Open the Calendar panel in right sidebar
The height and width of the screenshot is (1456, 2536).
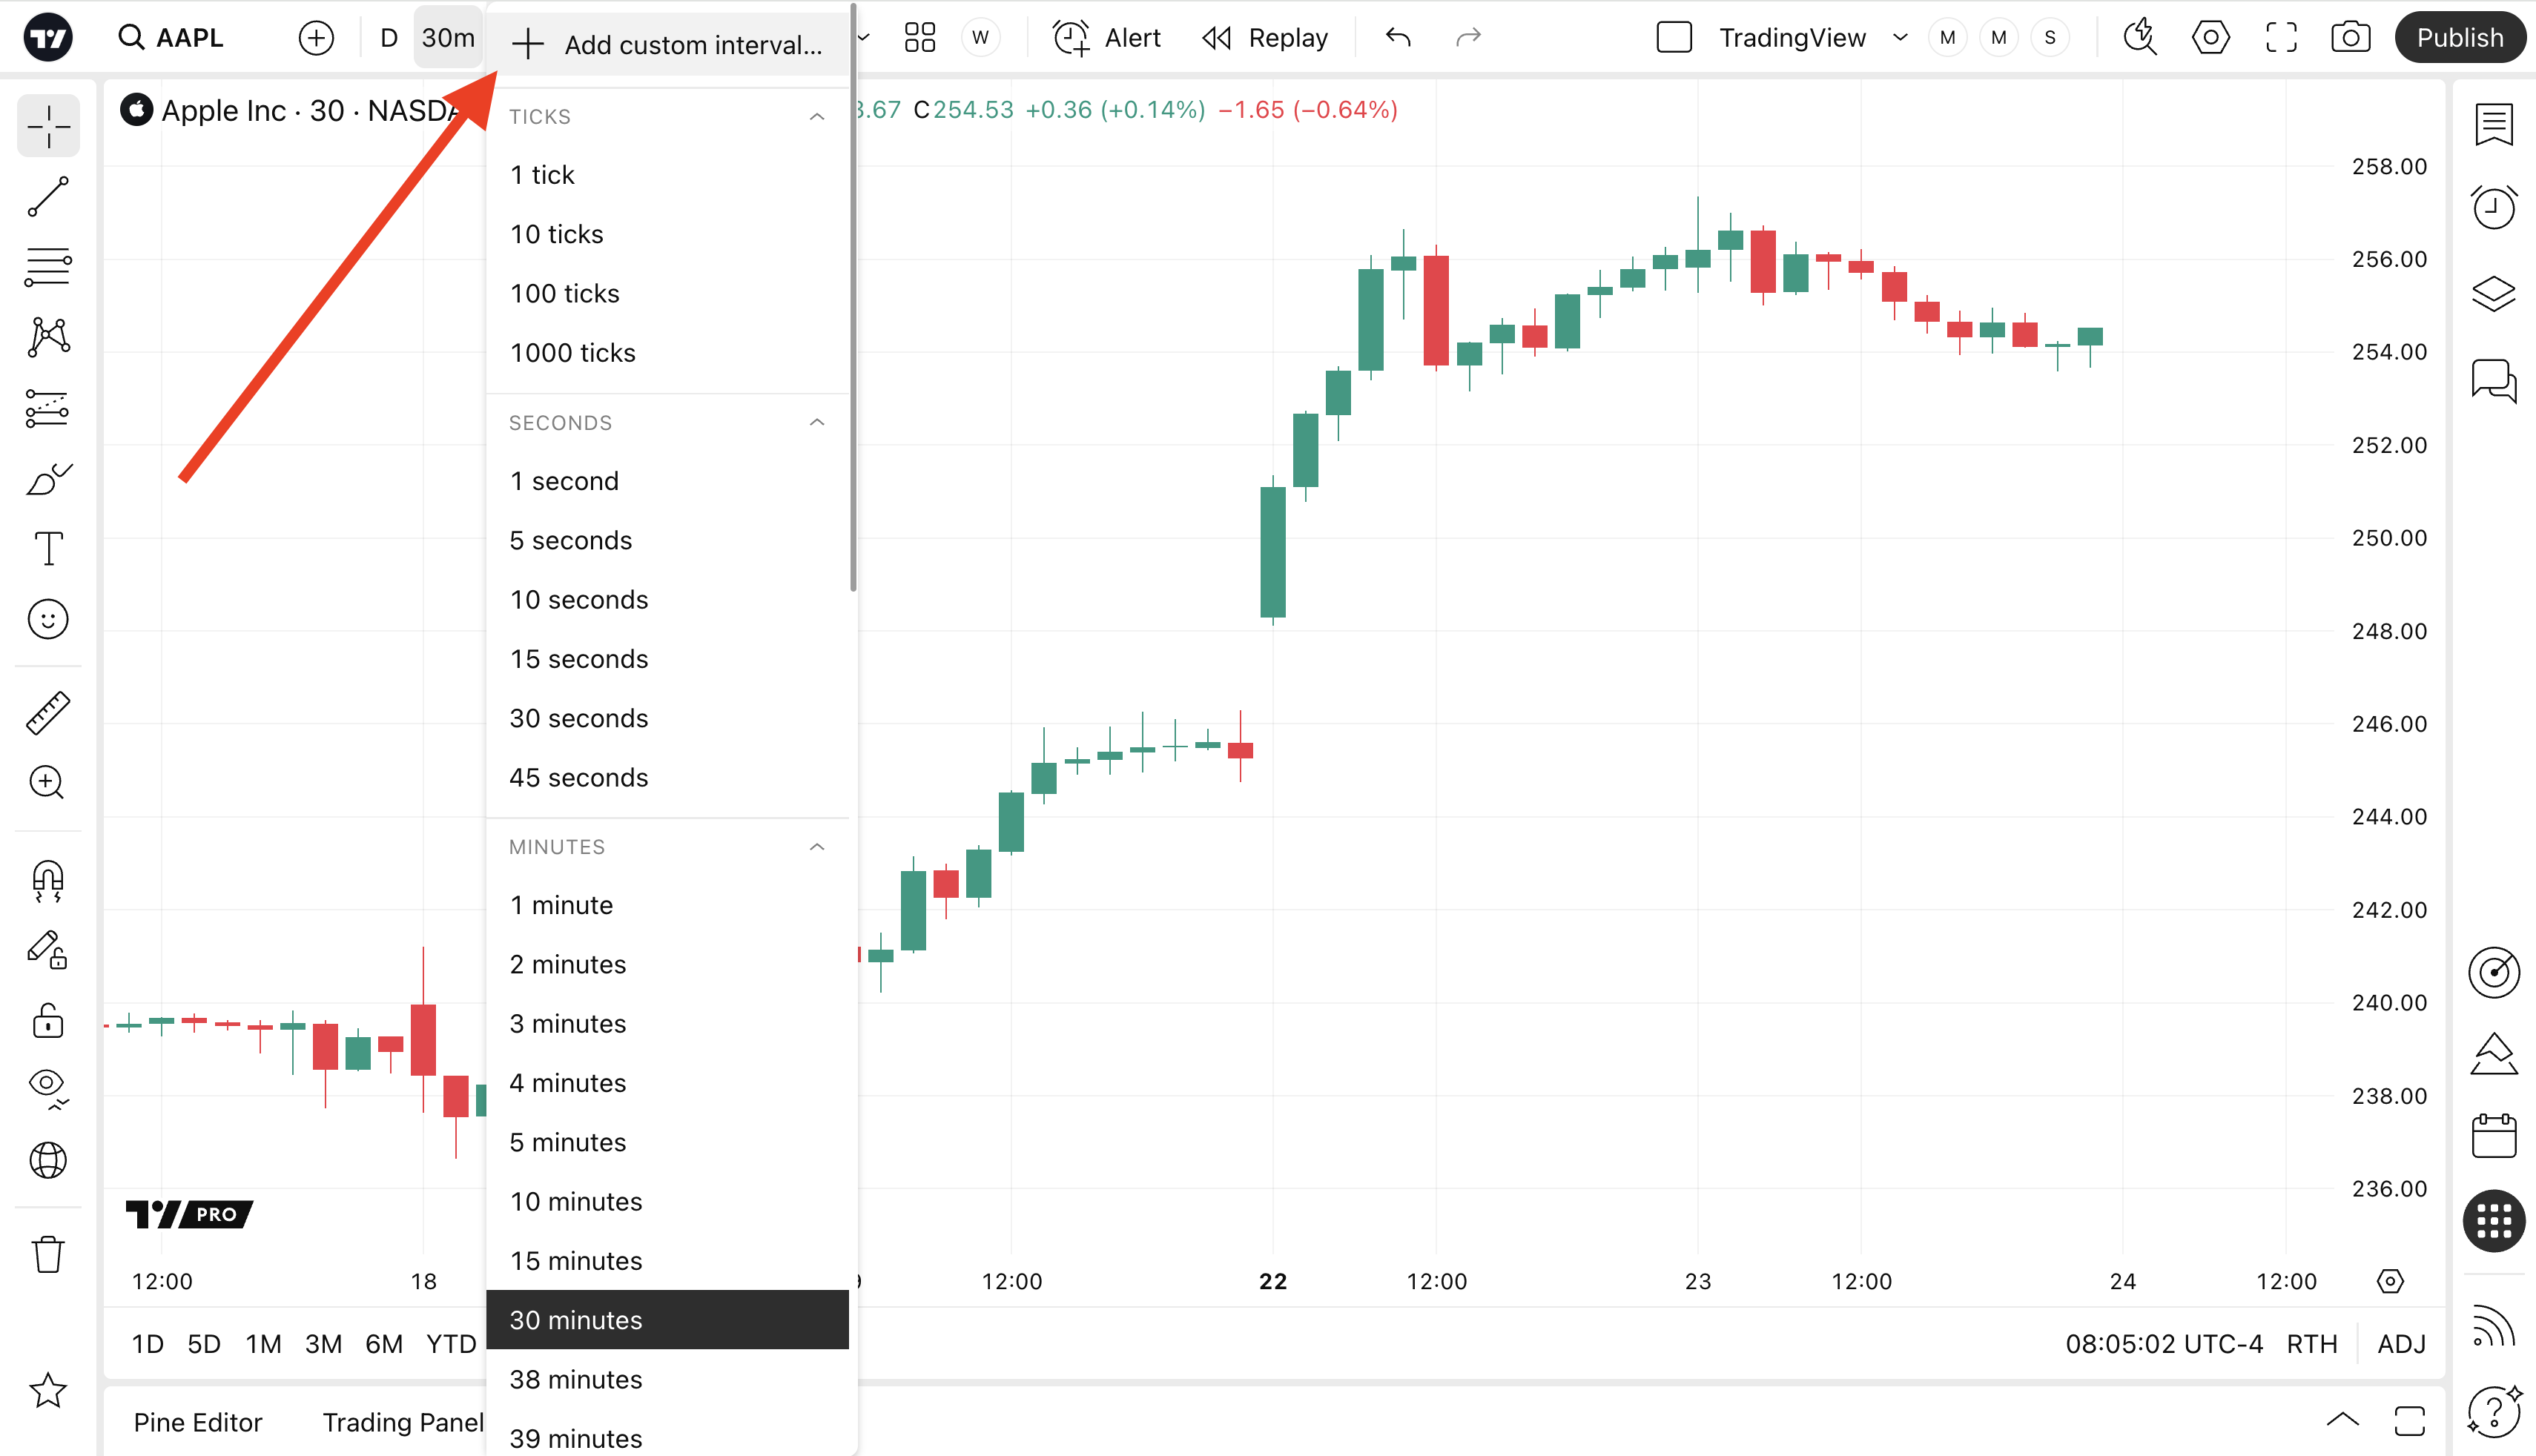coord(2494,1136)
